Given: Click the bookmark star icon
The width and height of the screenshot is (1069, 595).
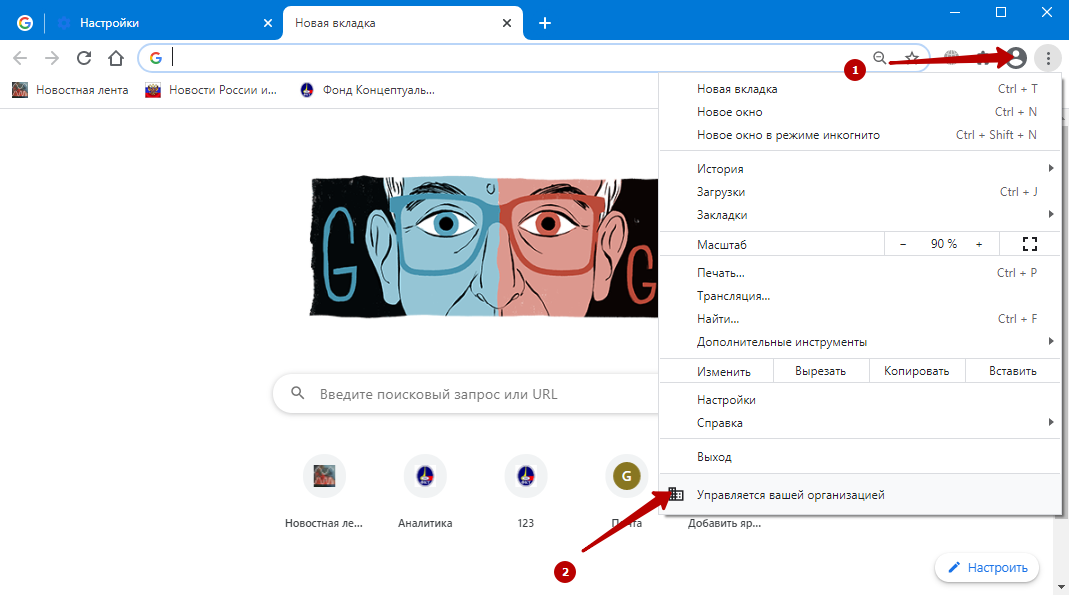Looking at the screenshot, I should click(x=912, y=58).
